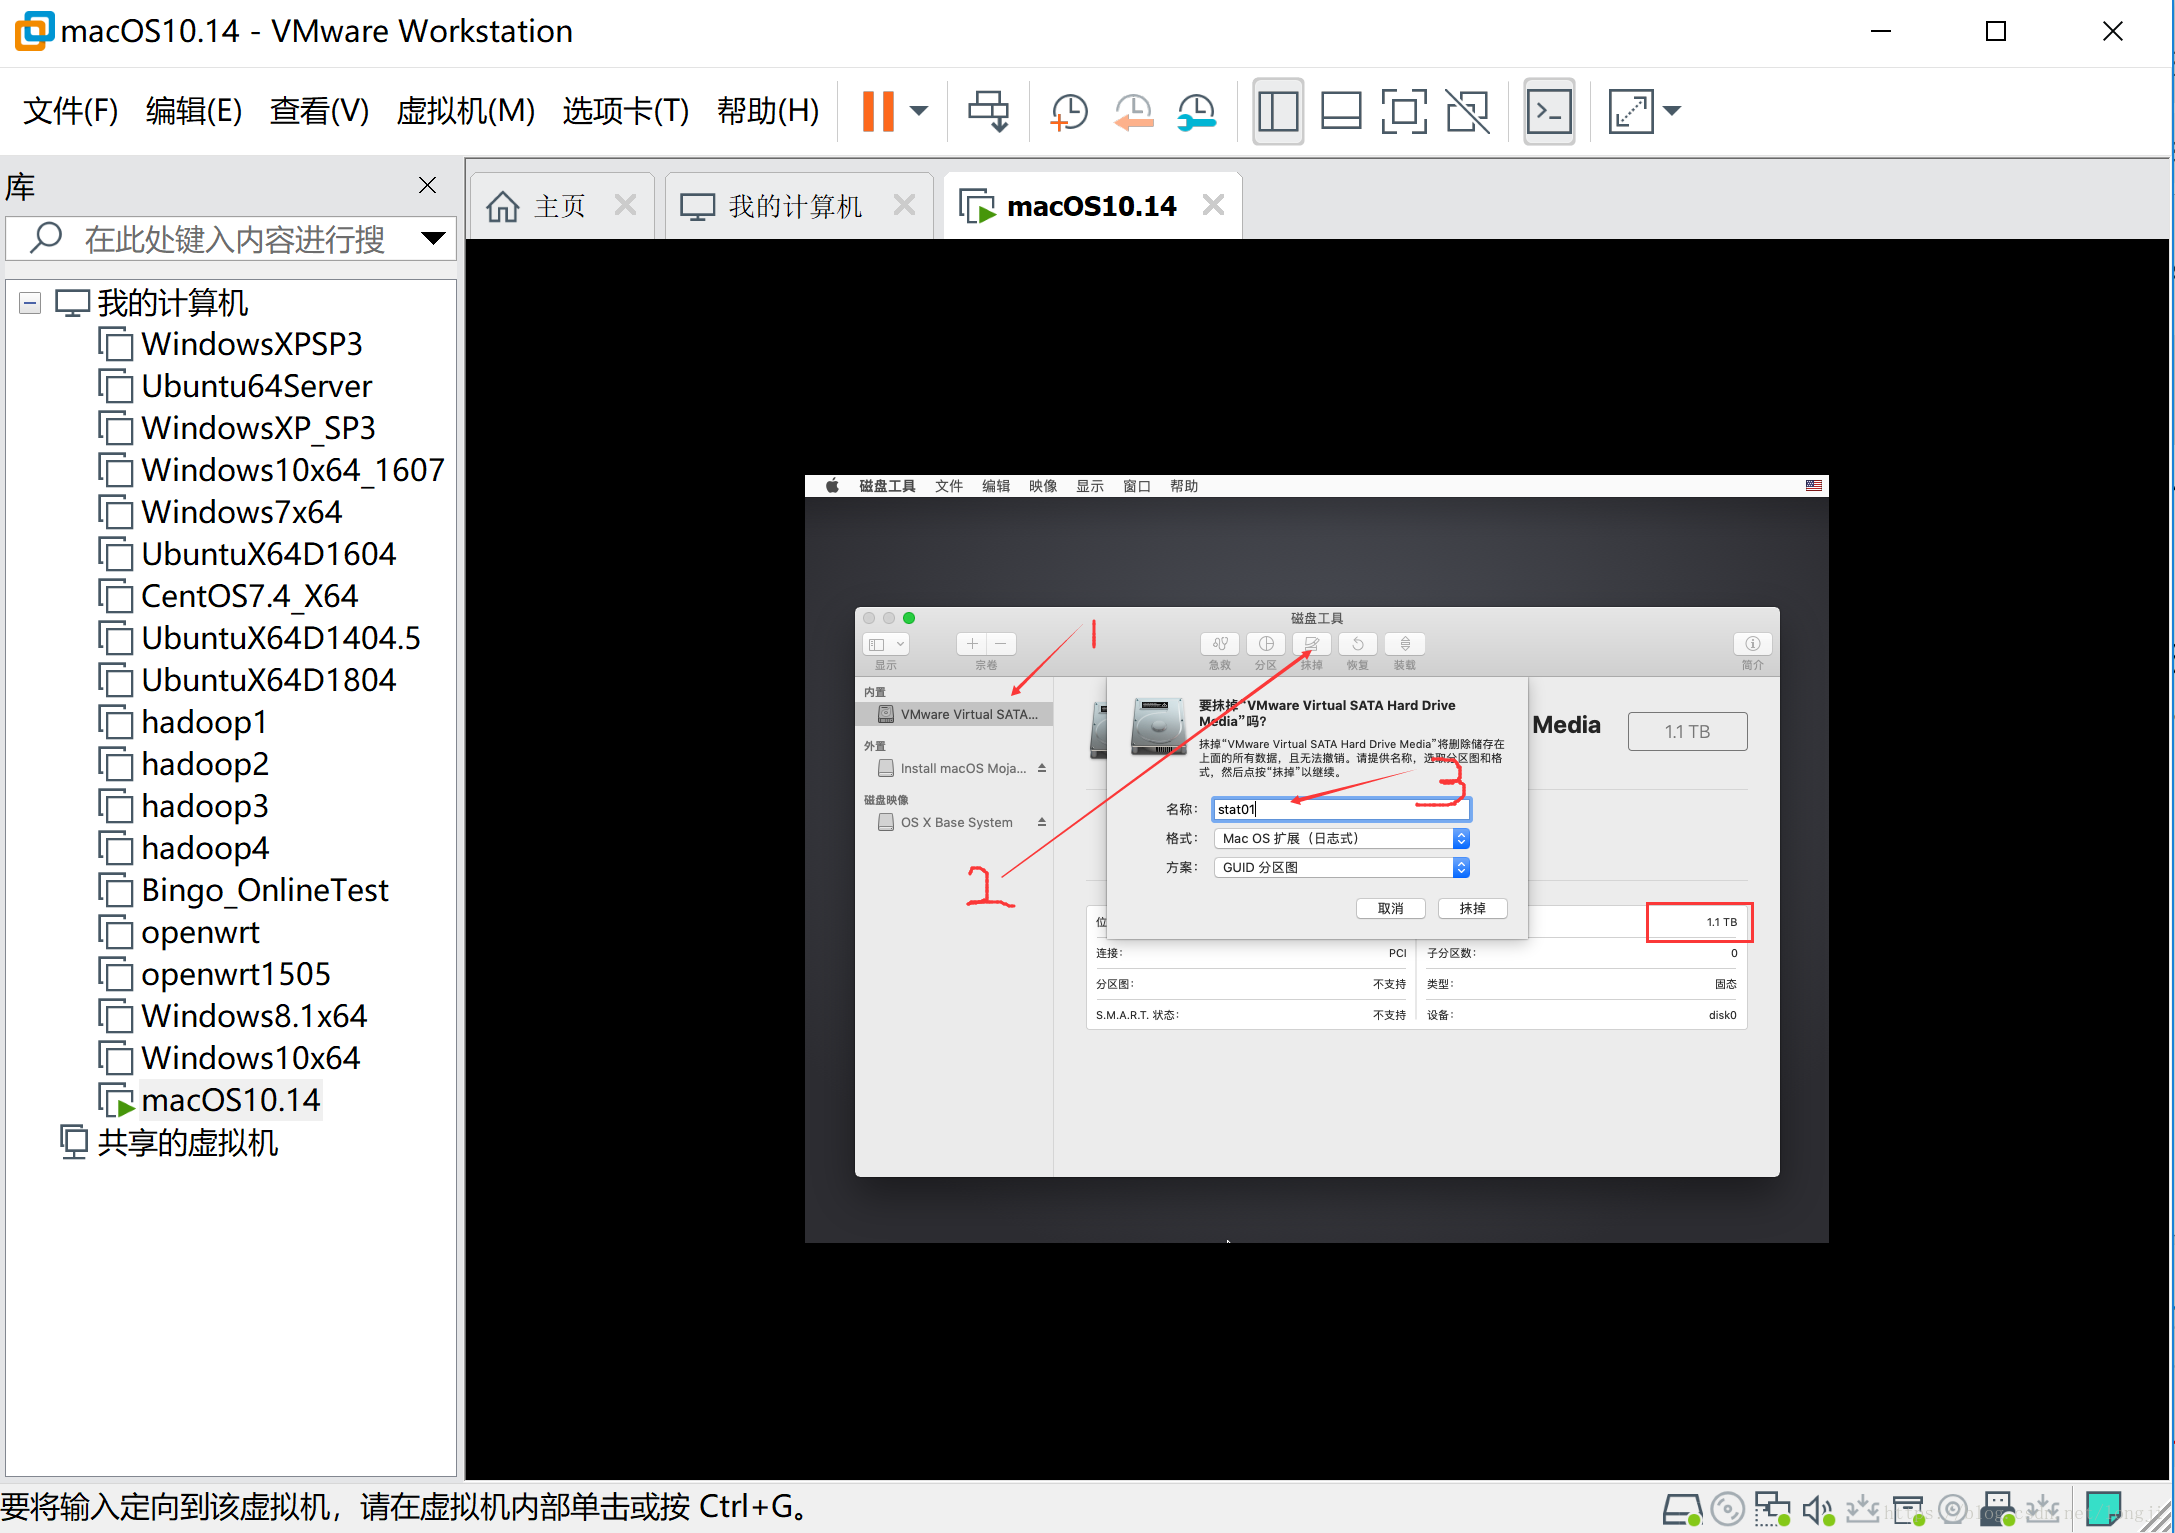Select CentOS7.4_X64 in the library
Image resolution: width=2175 pixels, height=1533 pixels.
249,596
